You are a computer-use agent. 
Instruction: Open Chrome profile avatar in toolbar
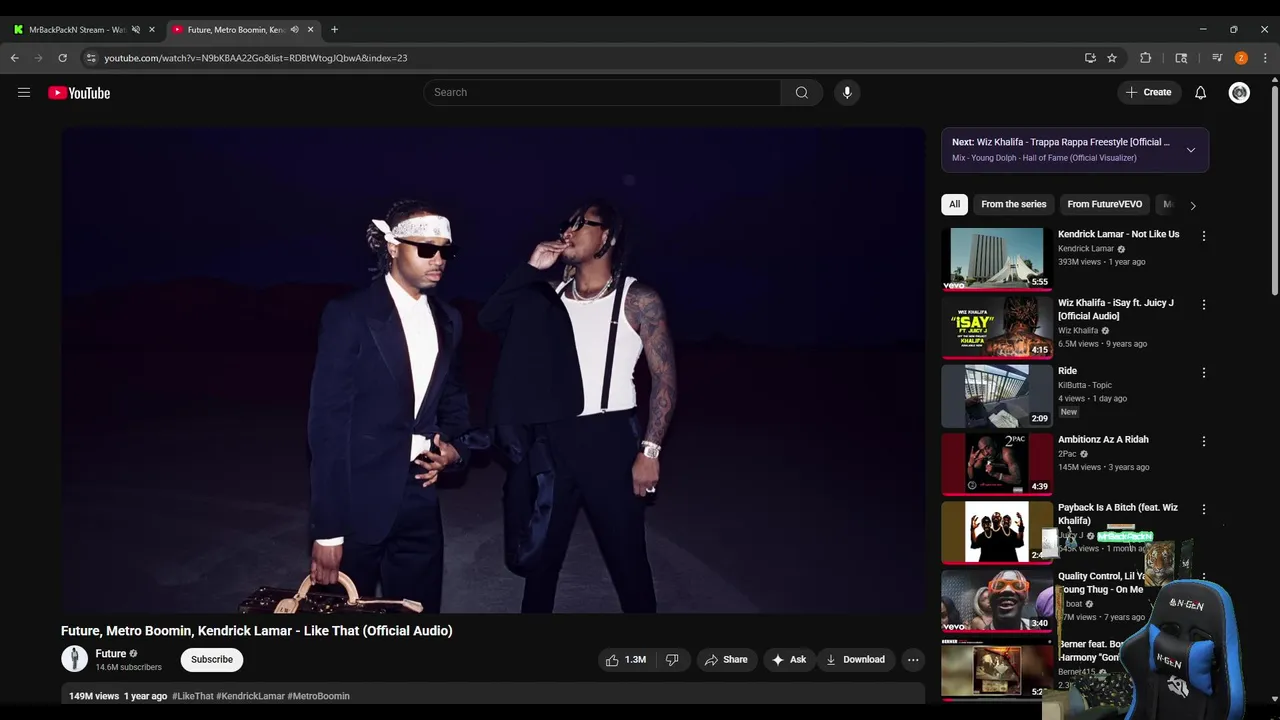click(x=1241, y=58)
